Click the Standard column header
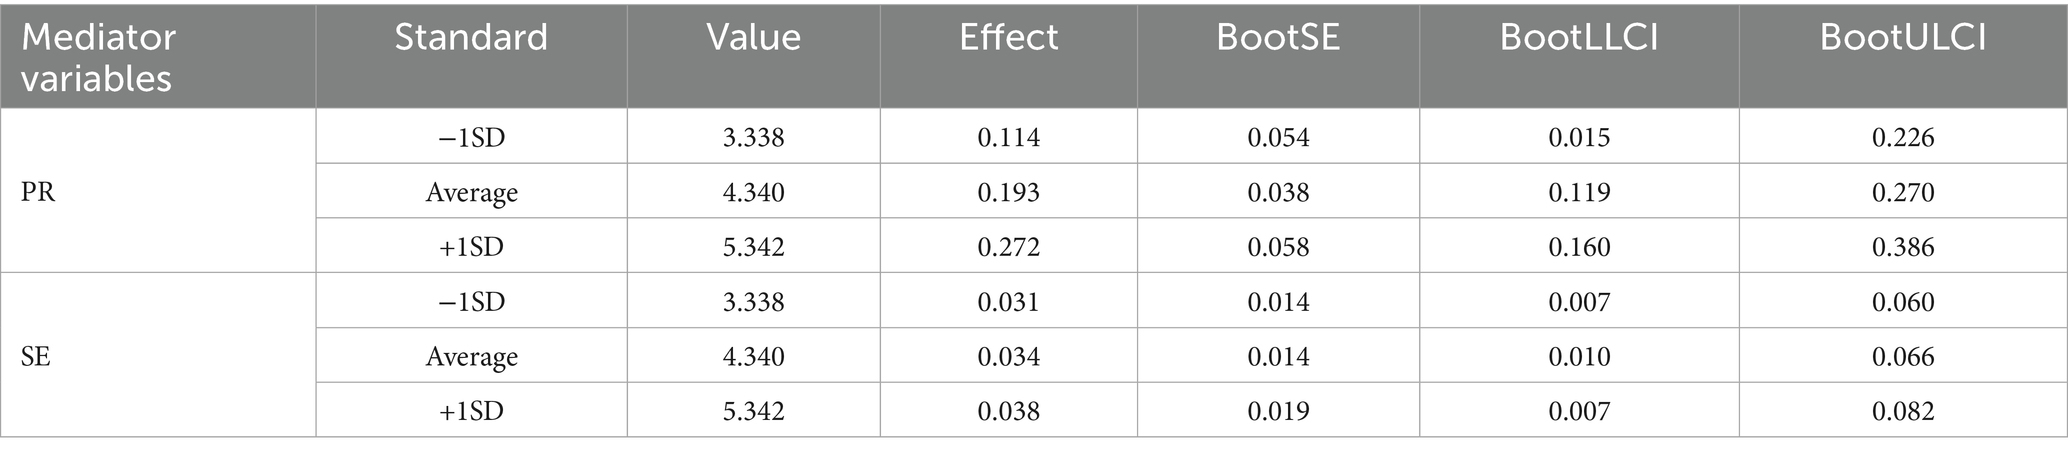Image resolution: width=2068 pixels, height=455 pixels. (x=471, y=38)
